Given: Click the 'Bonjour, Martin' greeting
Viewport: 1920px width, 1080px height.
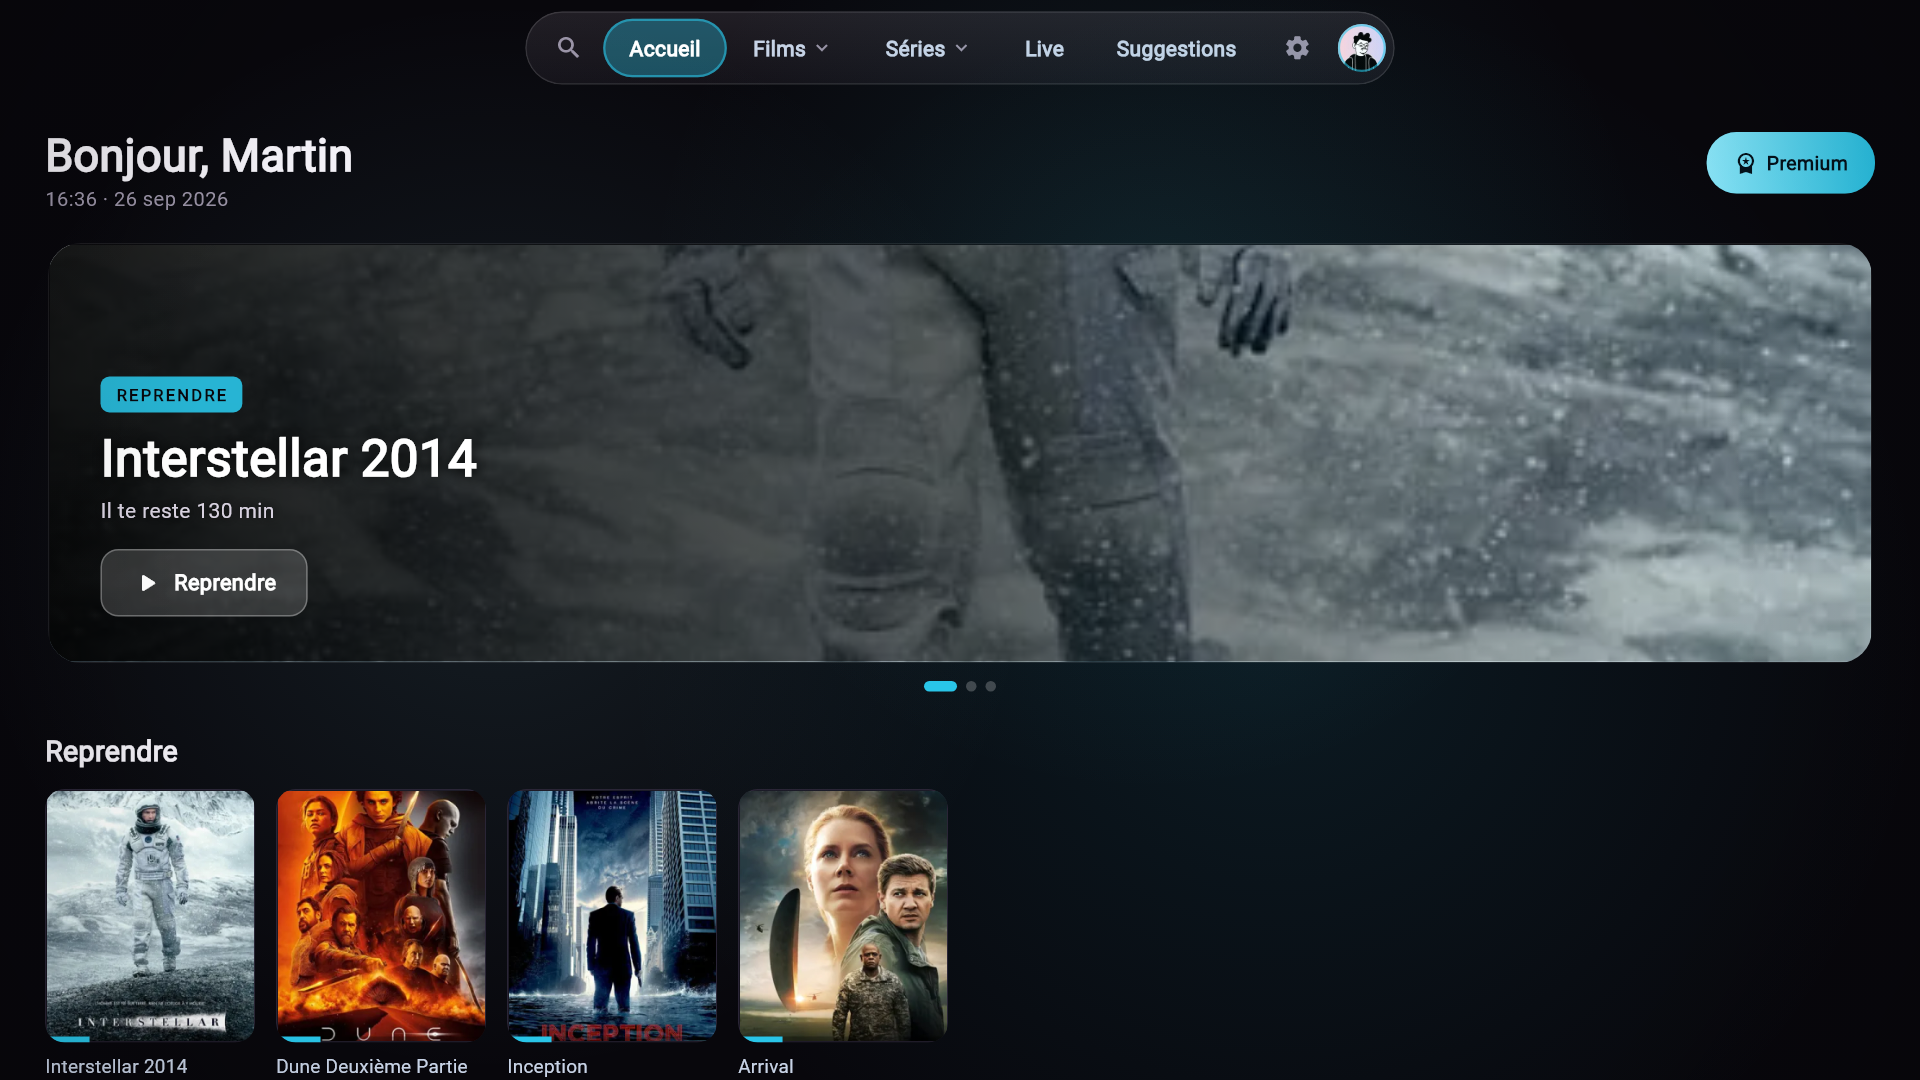Looking at the screenshot, I should [x=199, y=156].
